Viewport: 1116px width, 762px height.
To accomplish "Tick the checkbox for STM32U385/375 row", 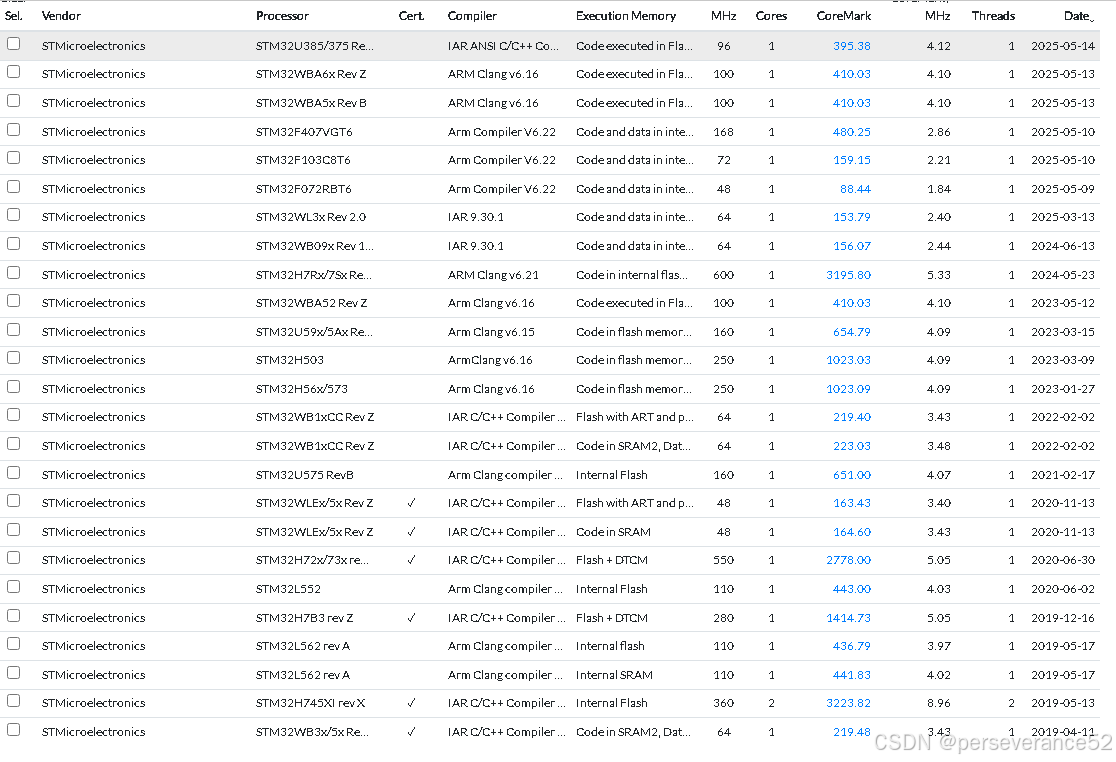I will 14,44.
